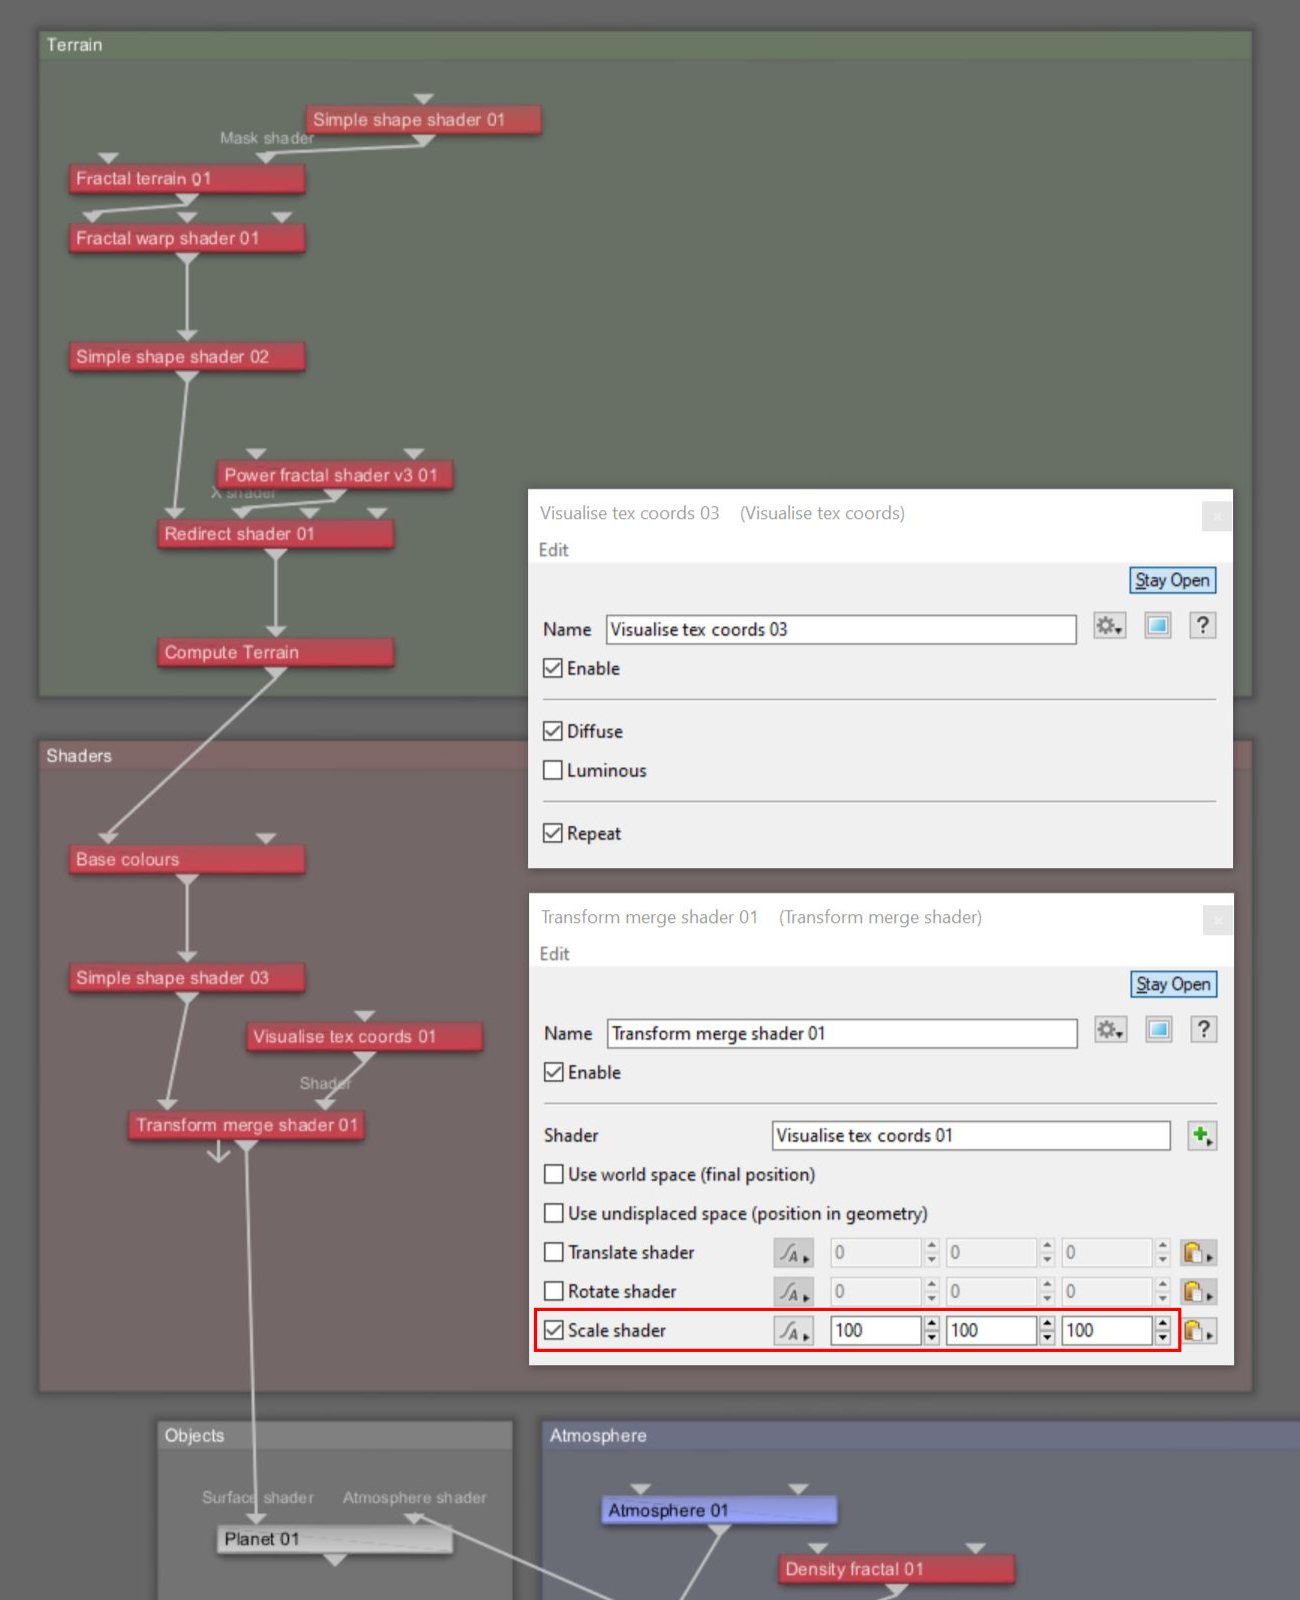Select Transform merge shader 01 node
The height and width of the screenshot is (1600, 1300).
[246, 1125]
